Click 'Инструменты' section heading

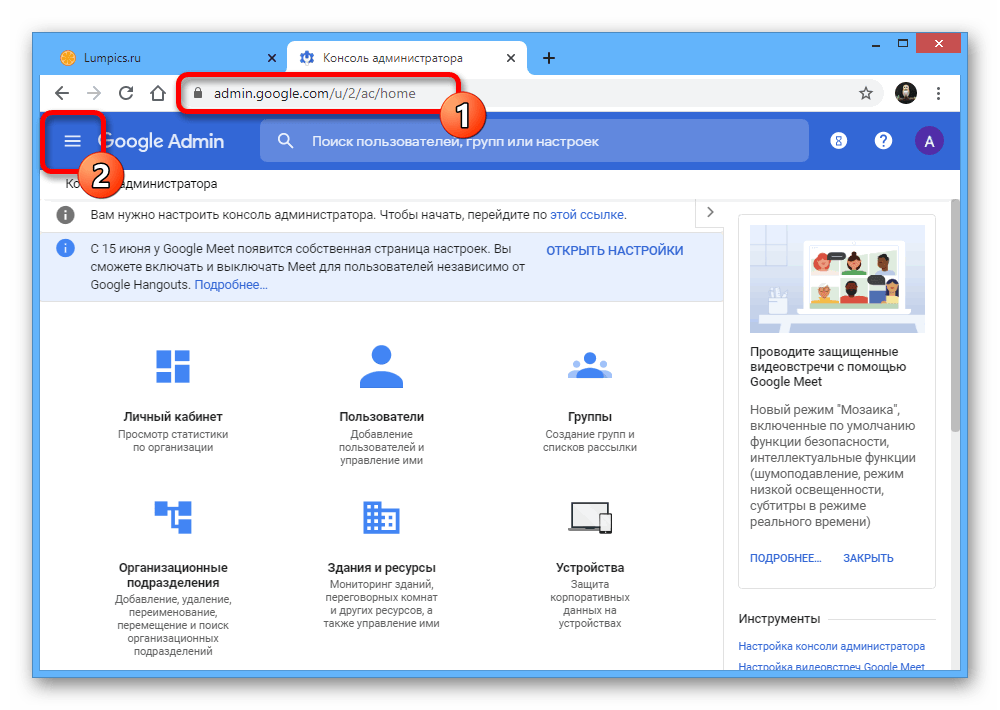(779, 619)
